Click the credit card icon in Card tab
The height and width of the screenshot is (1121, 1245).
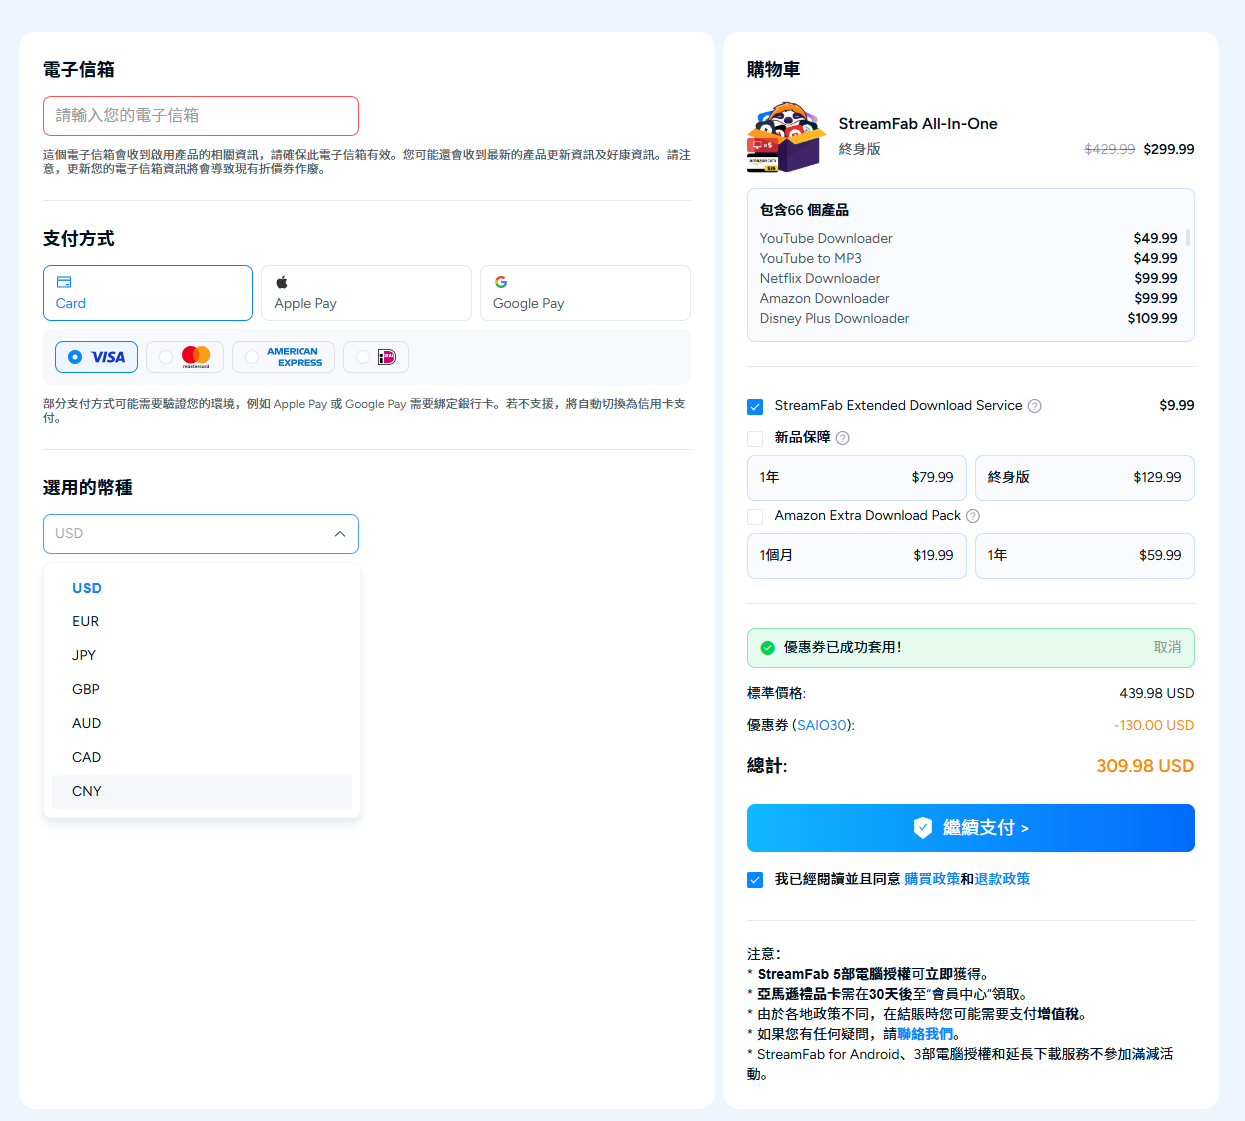pyautogui.click(x=64, y=282)
